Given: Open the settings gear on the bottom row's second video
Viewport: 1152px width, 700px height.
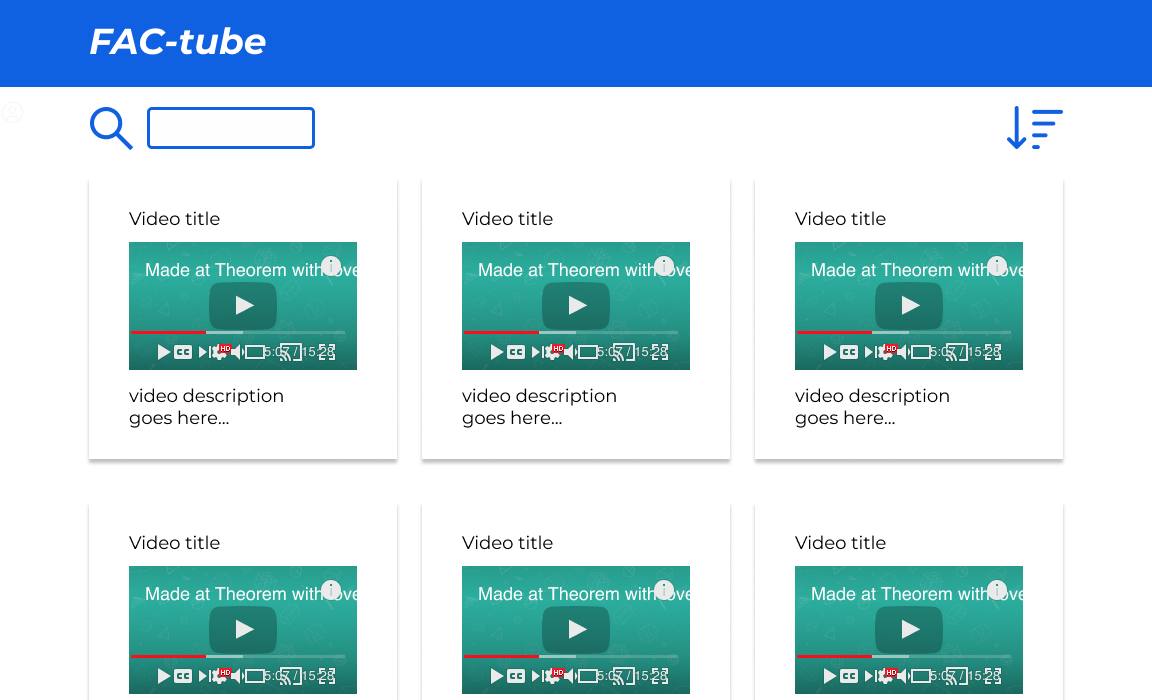Looking at the screenshot, I should (x=552, y=676).
